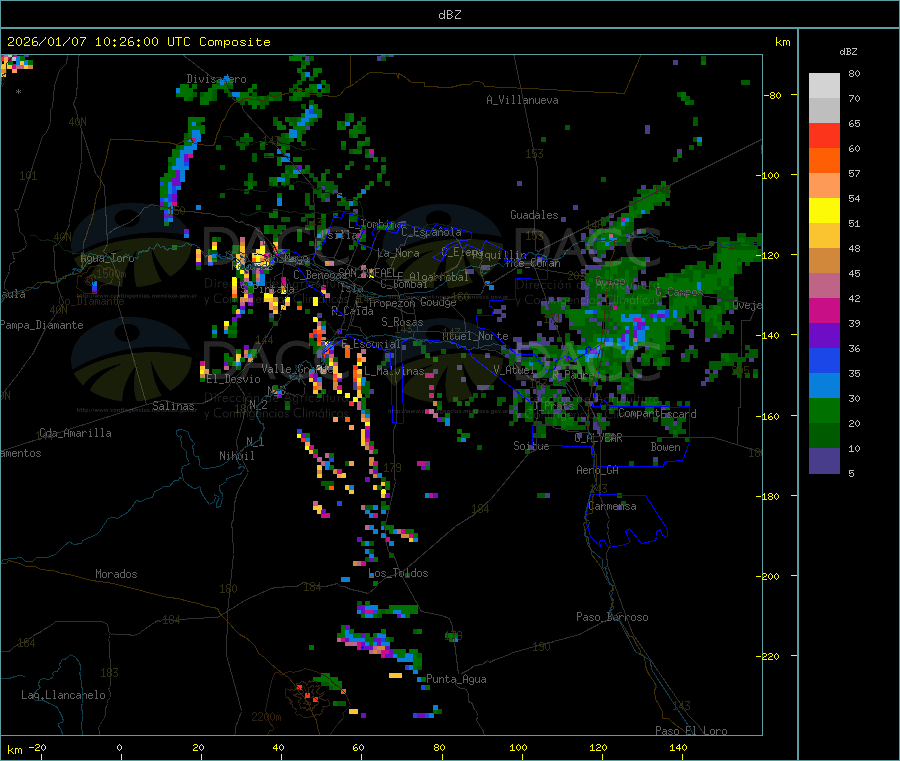
Task: Click the Agua_Toro location label
Action: pyautogui.click(x=107, y=258)
